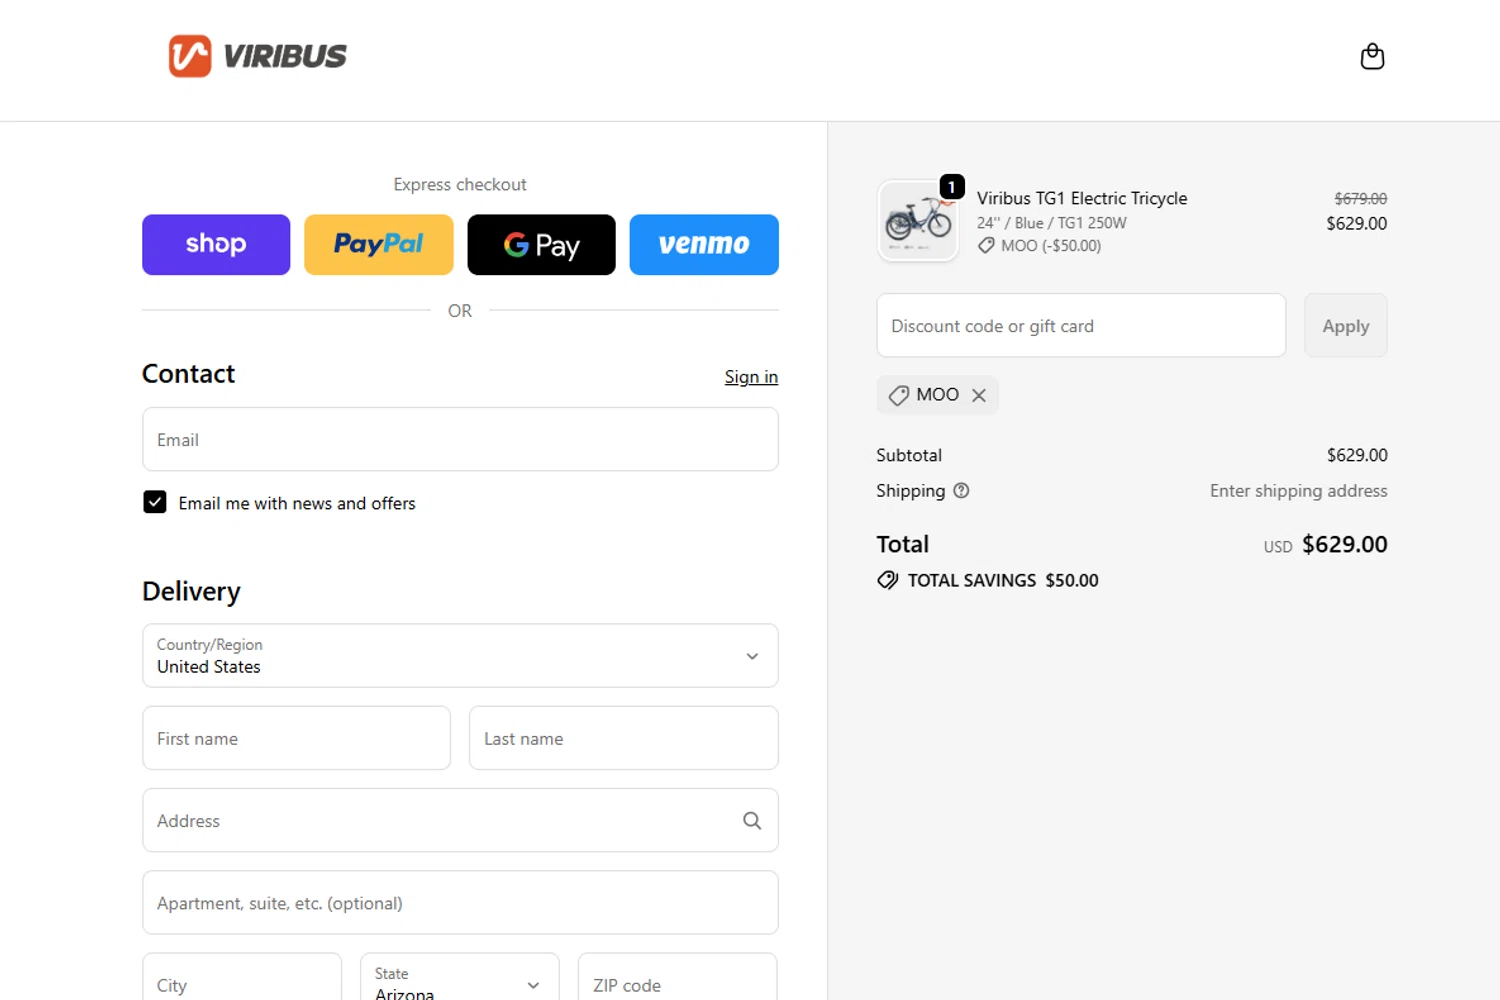Pay with Google Pay express button
The height and width of the screenshot is (1000, 1500).
(541, 244)
